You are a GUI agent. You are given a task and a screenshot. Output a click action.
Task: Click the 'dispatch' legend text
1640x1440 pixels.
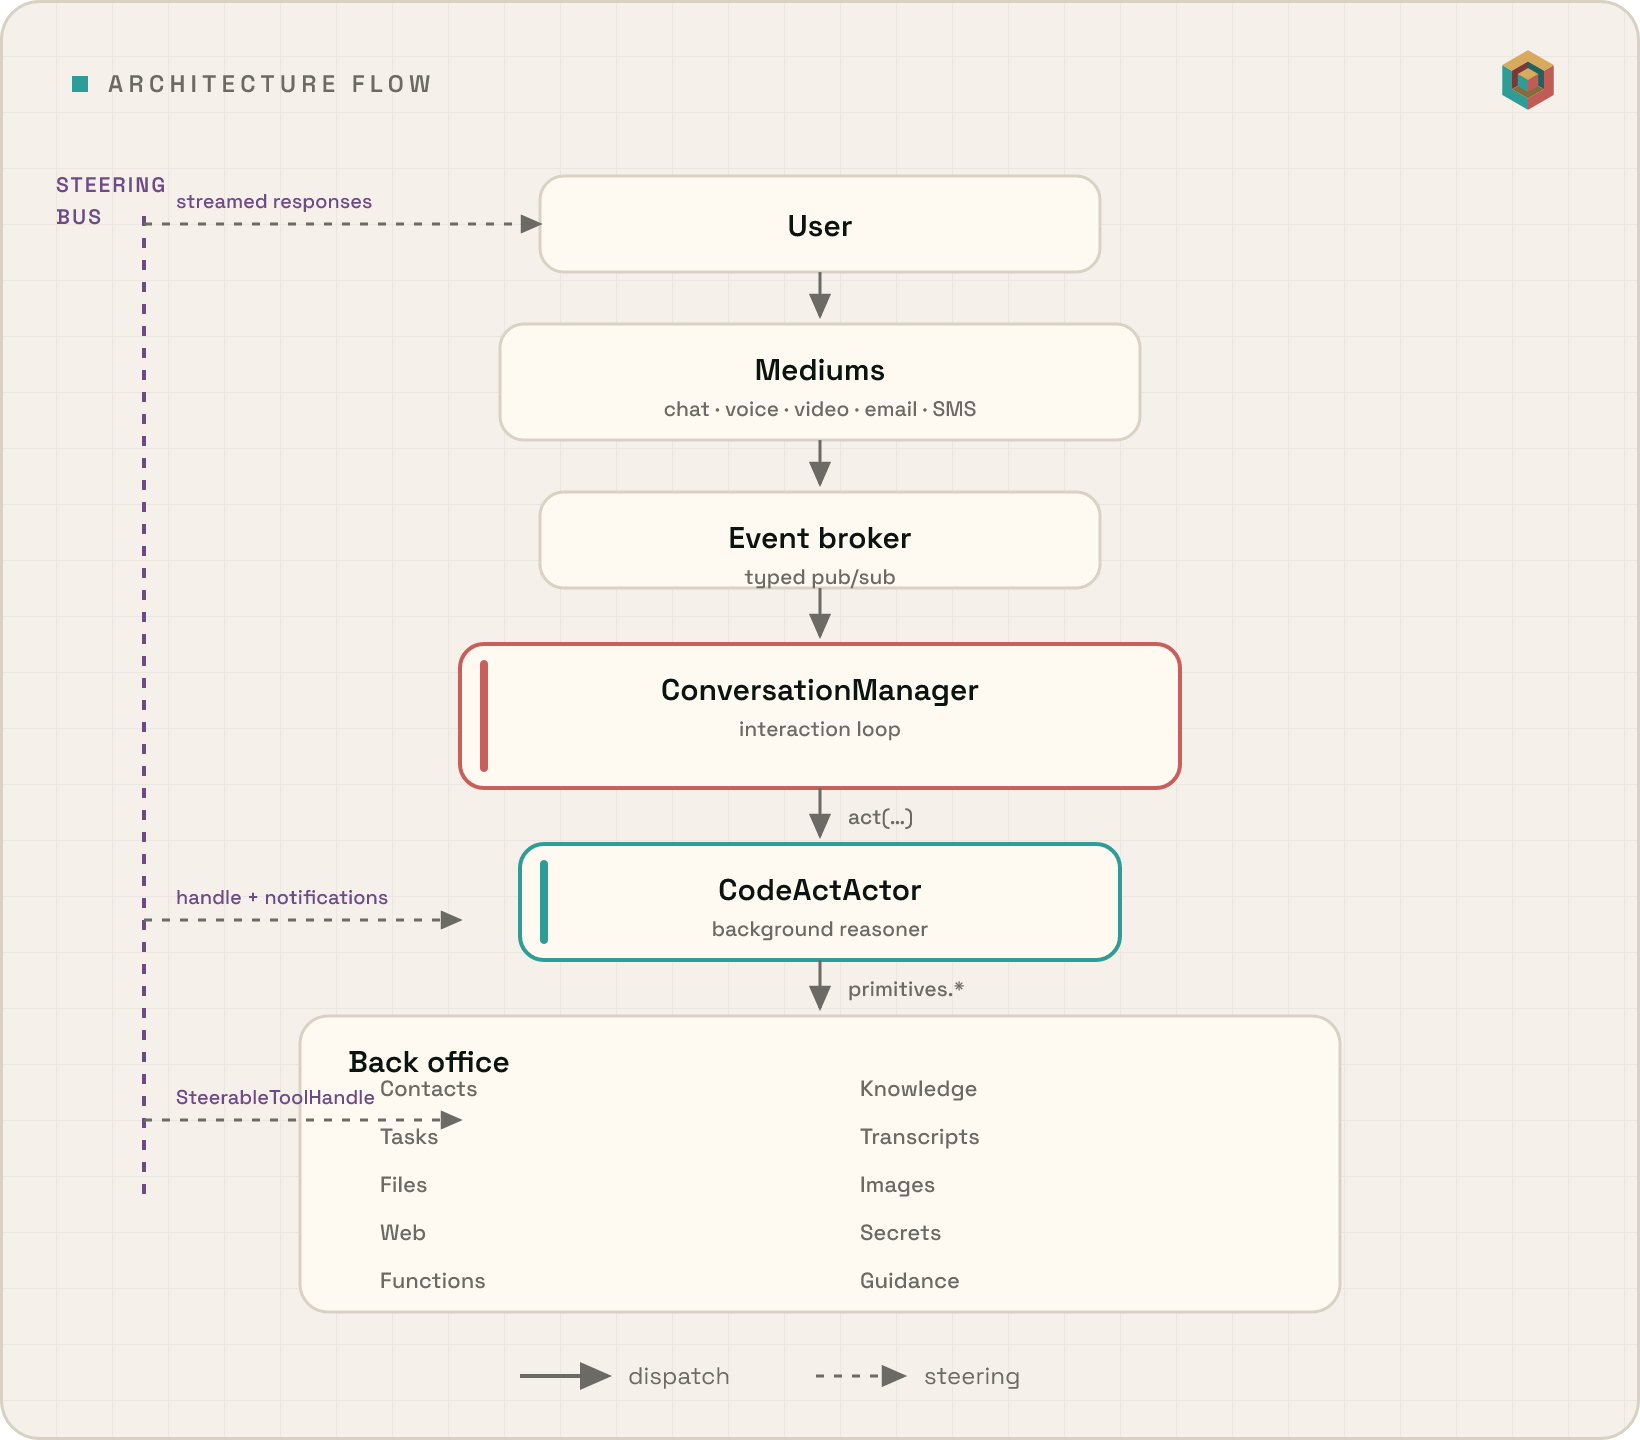[x=679, y=1376]
